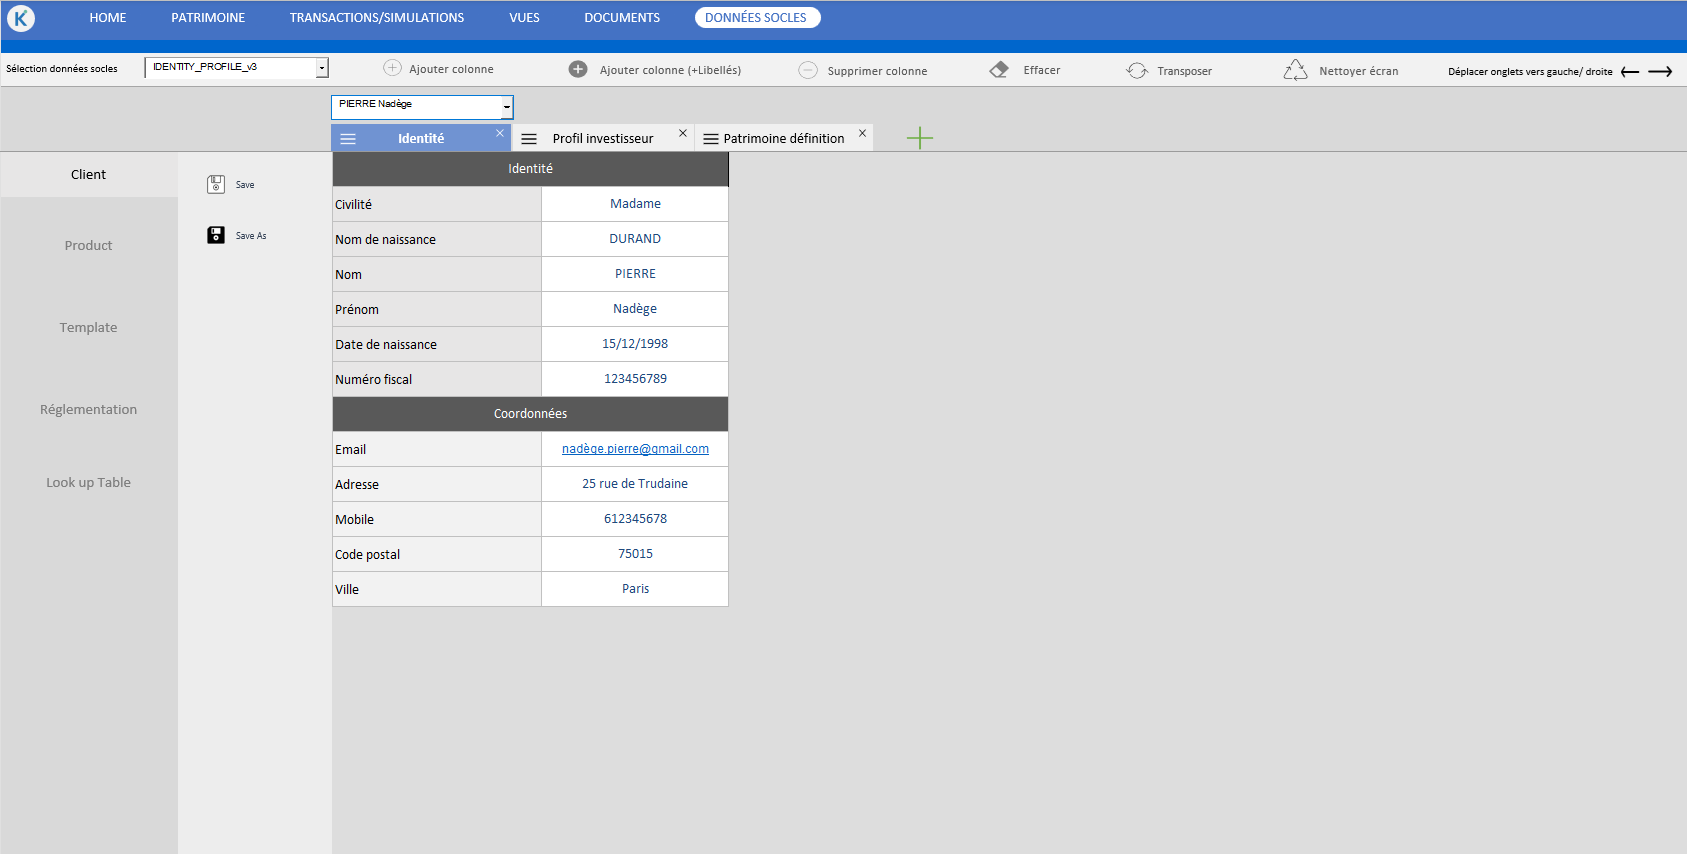Click the Transposer rotate icon

click(1137, 70)
